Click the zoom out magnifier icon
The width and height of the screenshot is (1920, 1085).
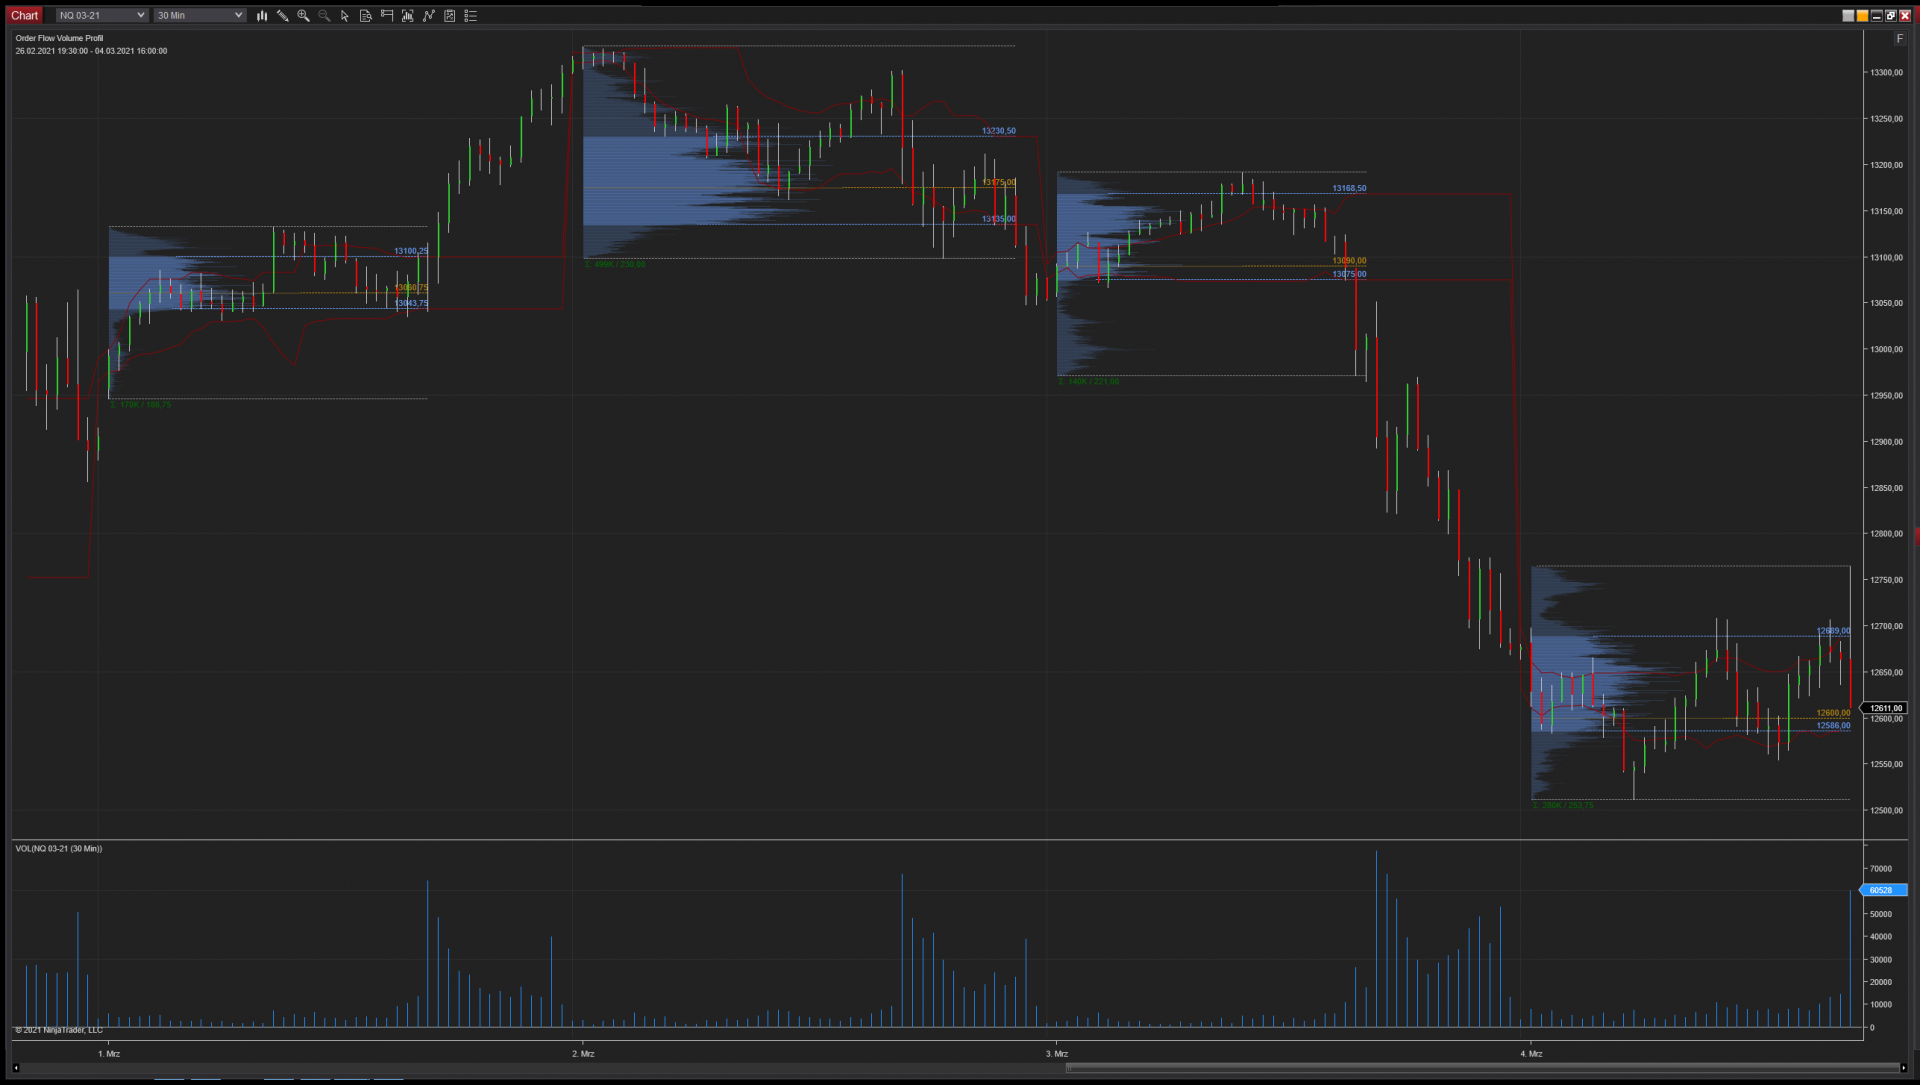(x=324, y=16)
